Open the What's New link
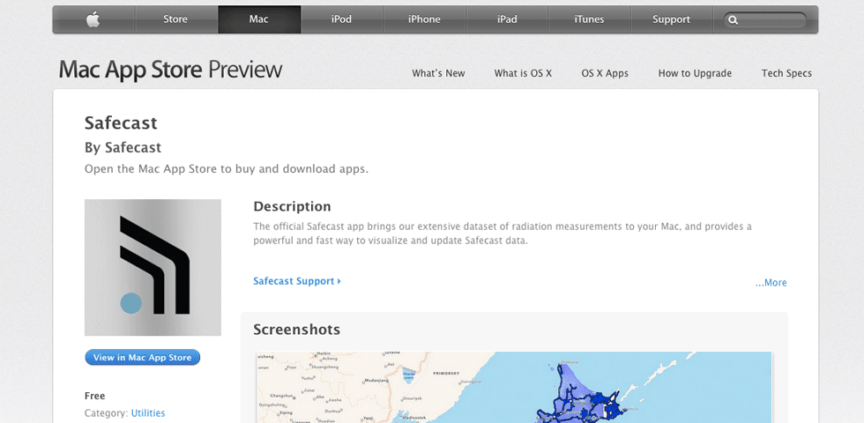 (x=438, y=73)
